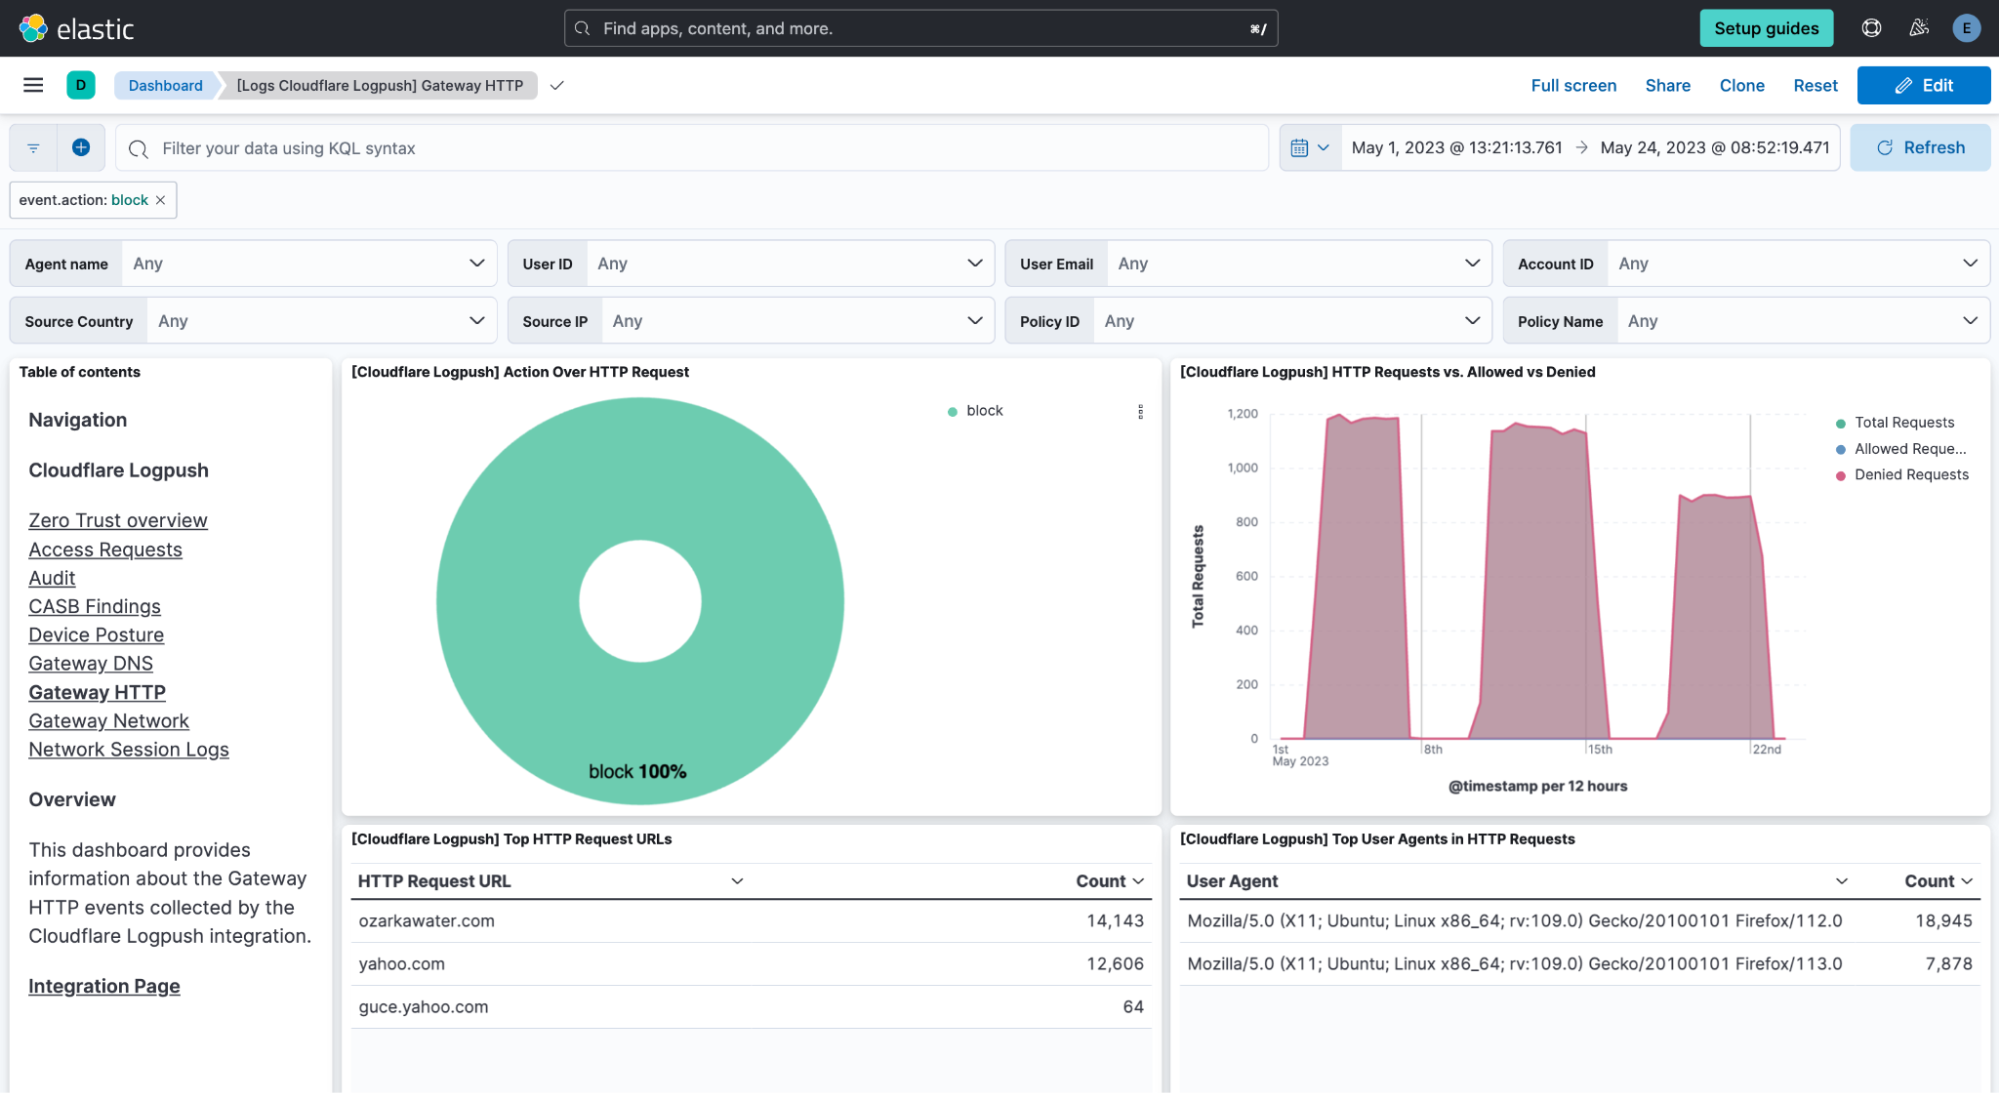Click the Refresh button

pos(1919,147)
